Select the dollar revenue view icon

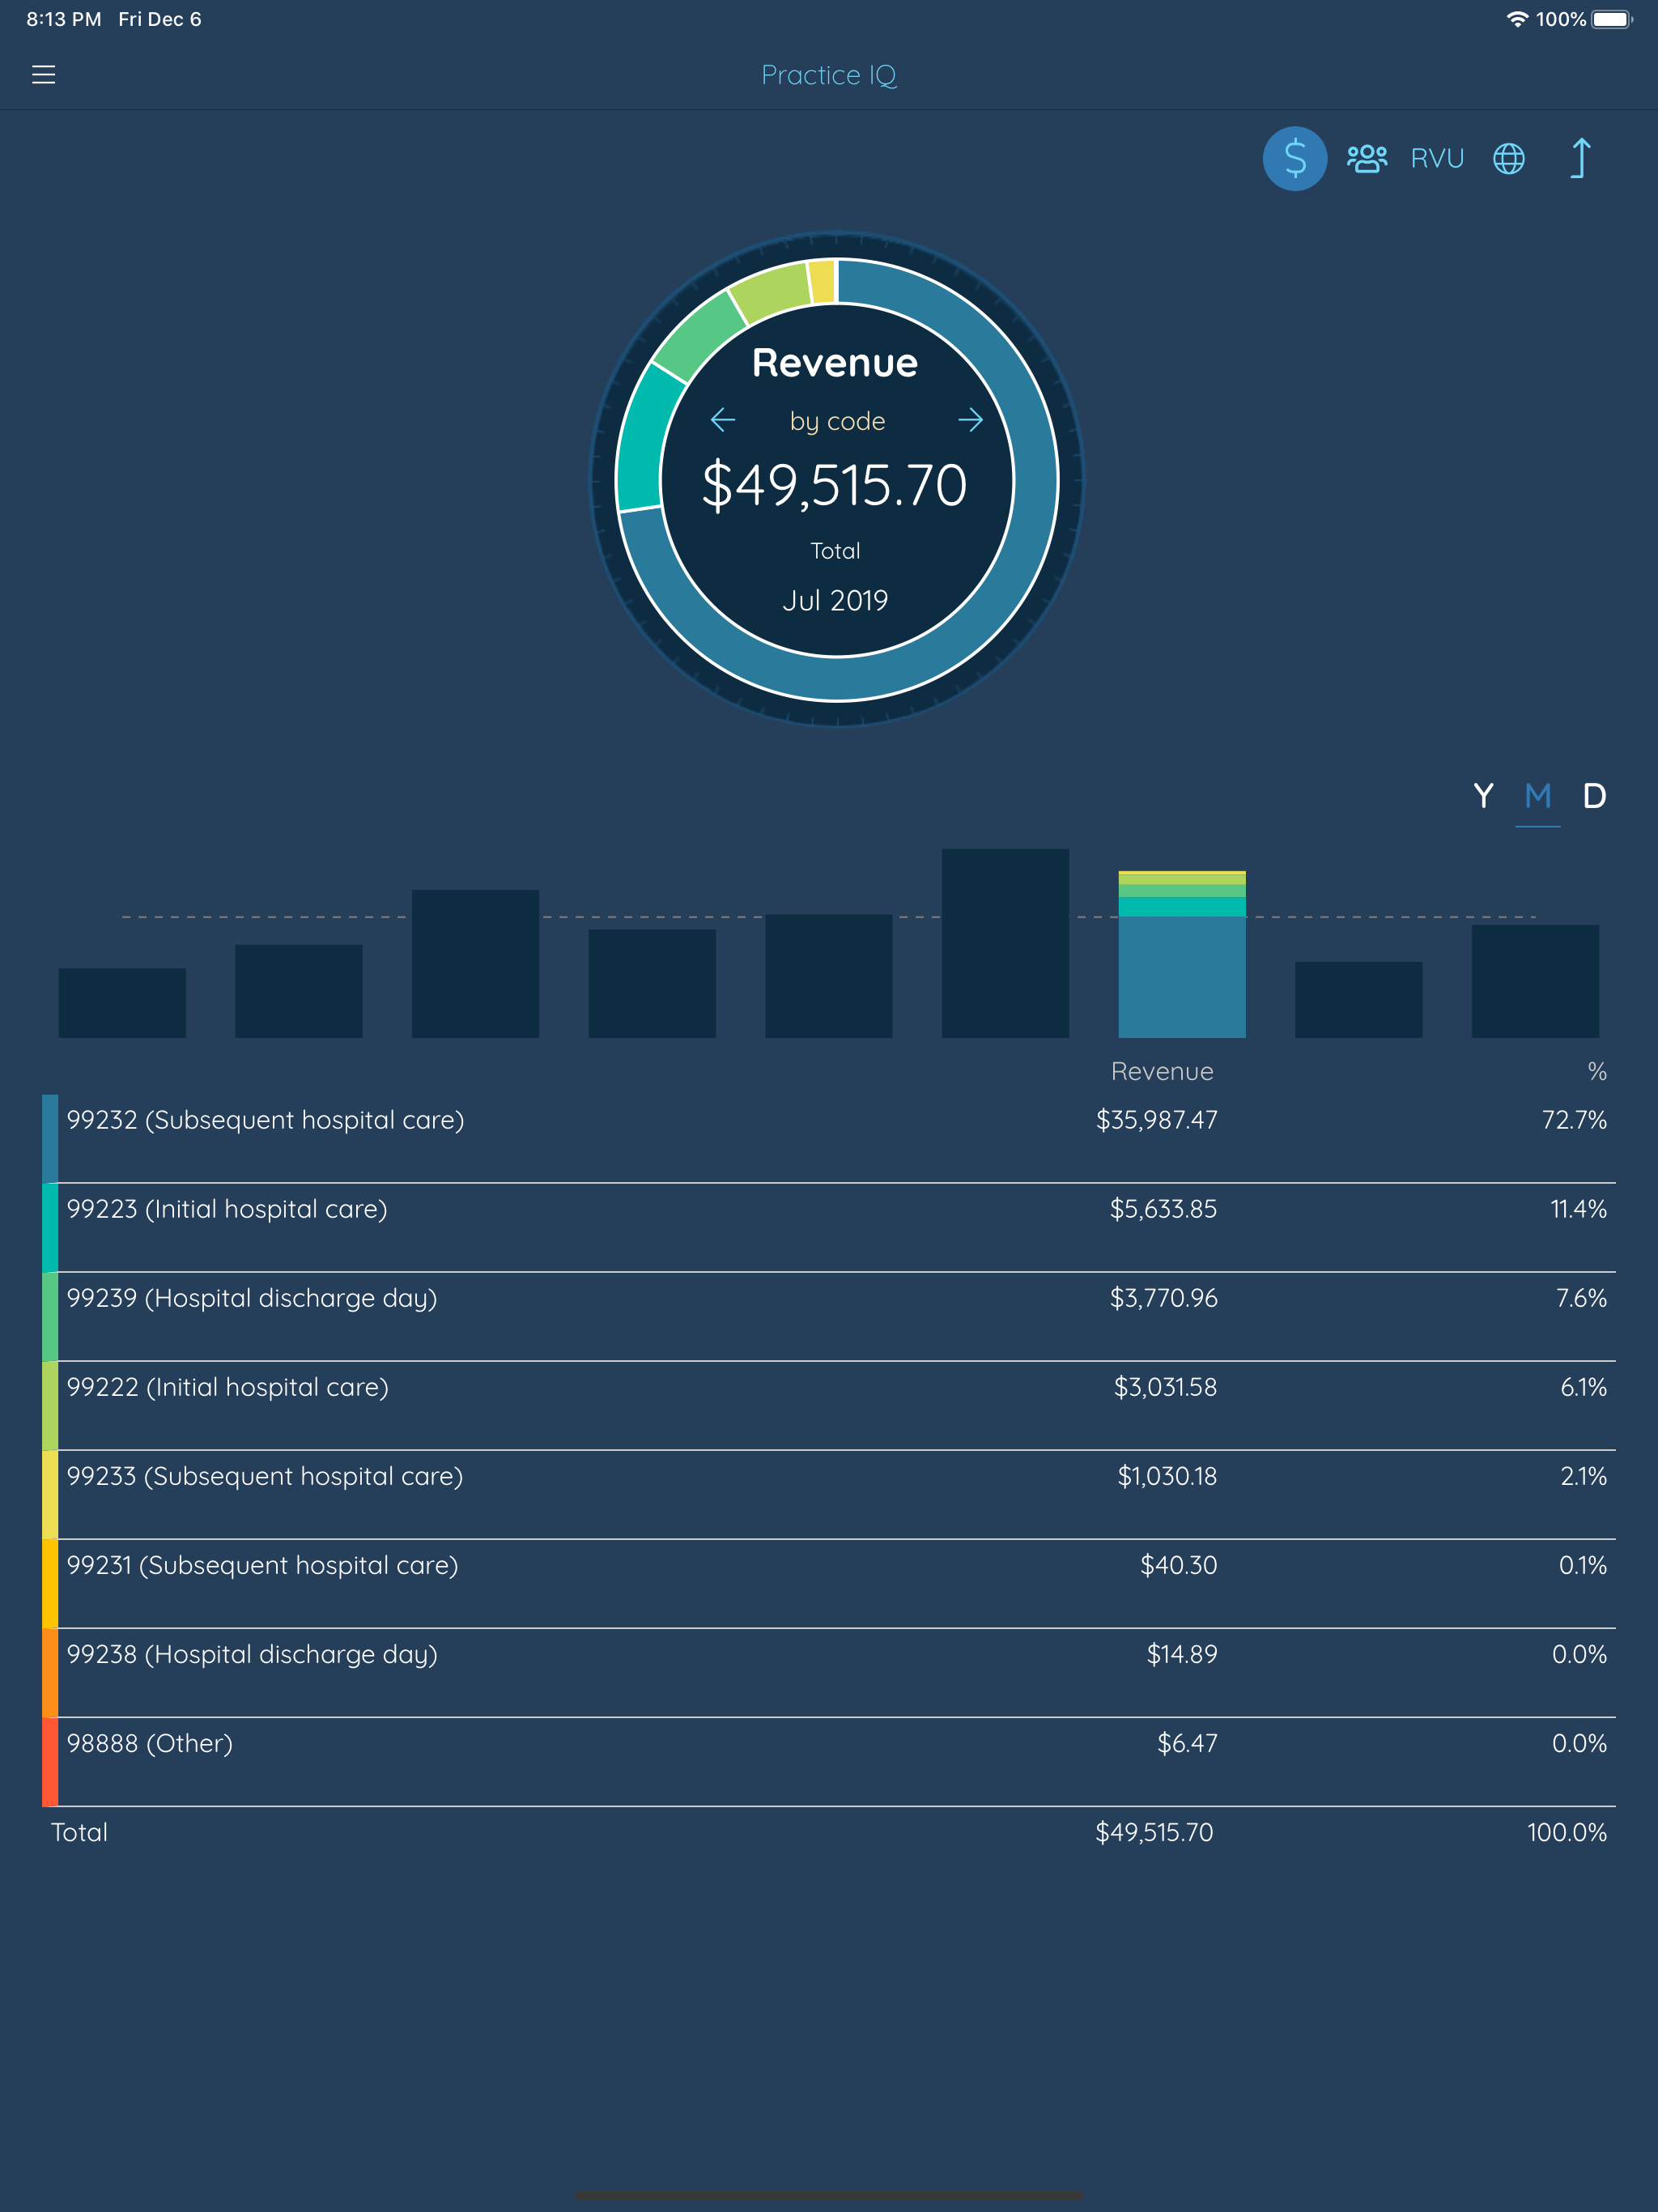click(1294, 158)
